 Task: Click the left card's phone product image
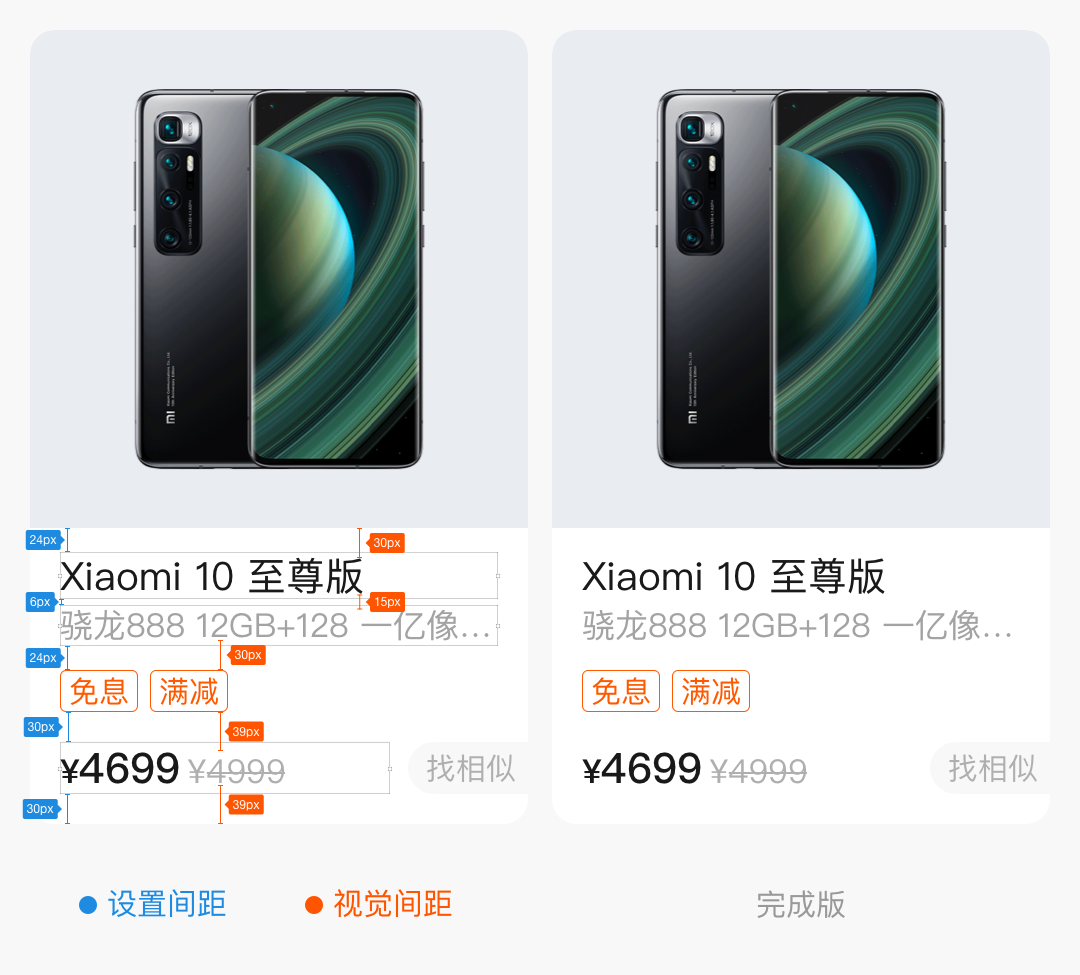pyautogui.click(x=278, y=279)
